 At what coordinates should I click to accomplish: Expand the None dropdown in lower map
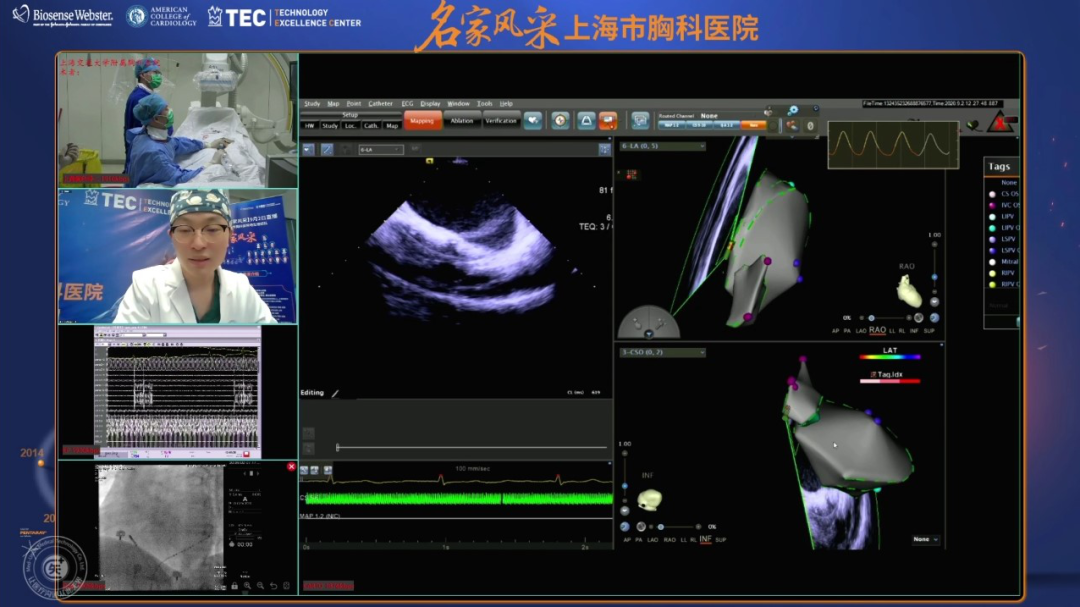click(x=925, y=540)
